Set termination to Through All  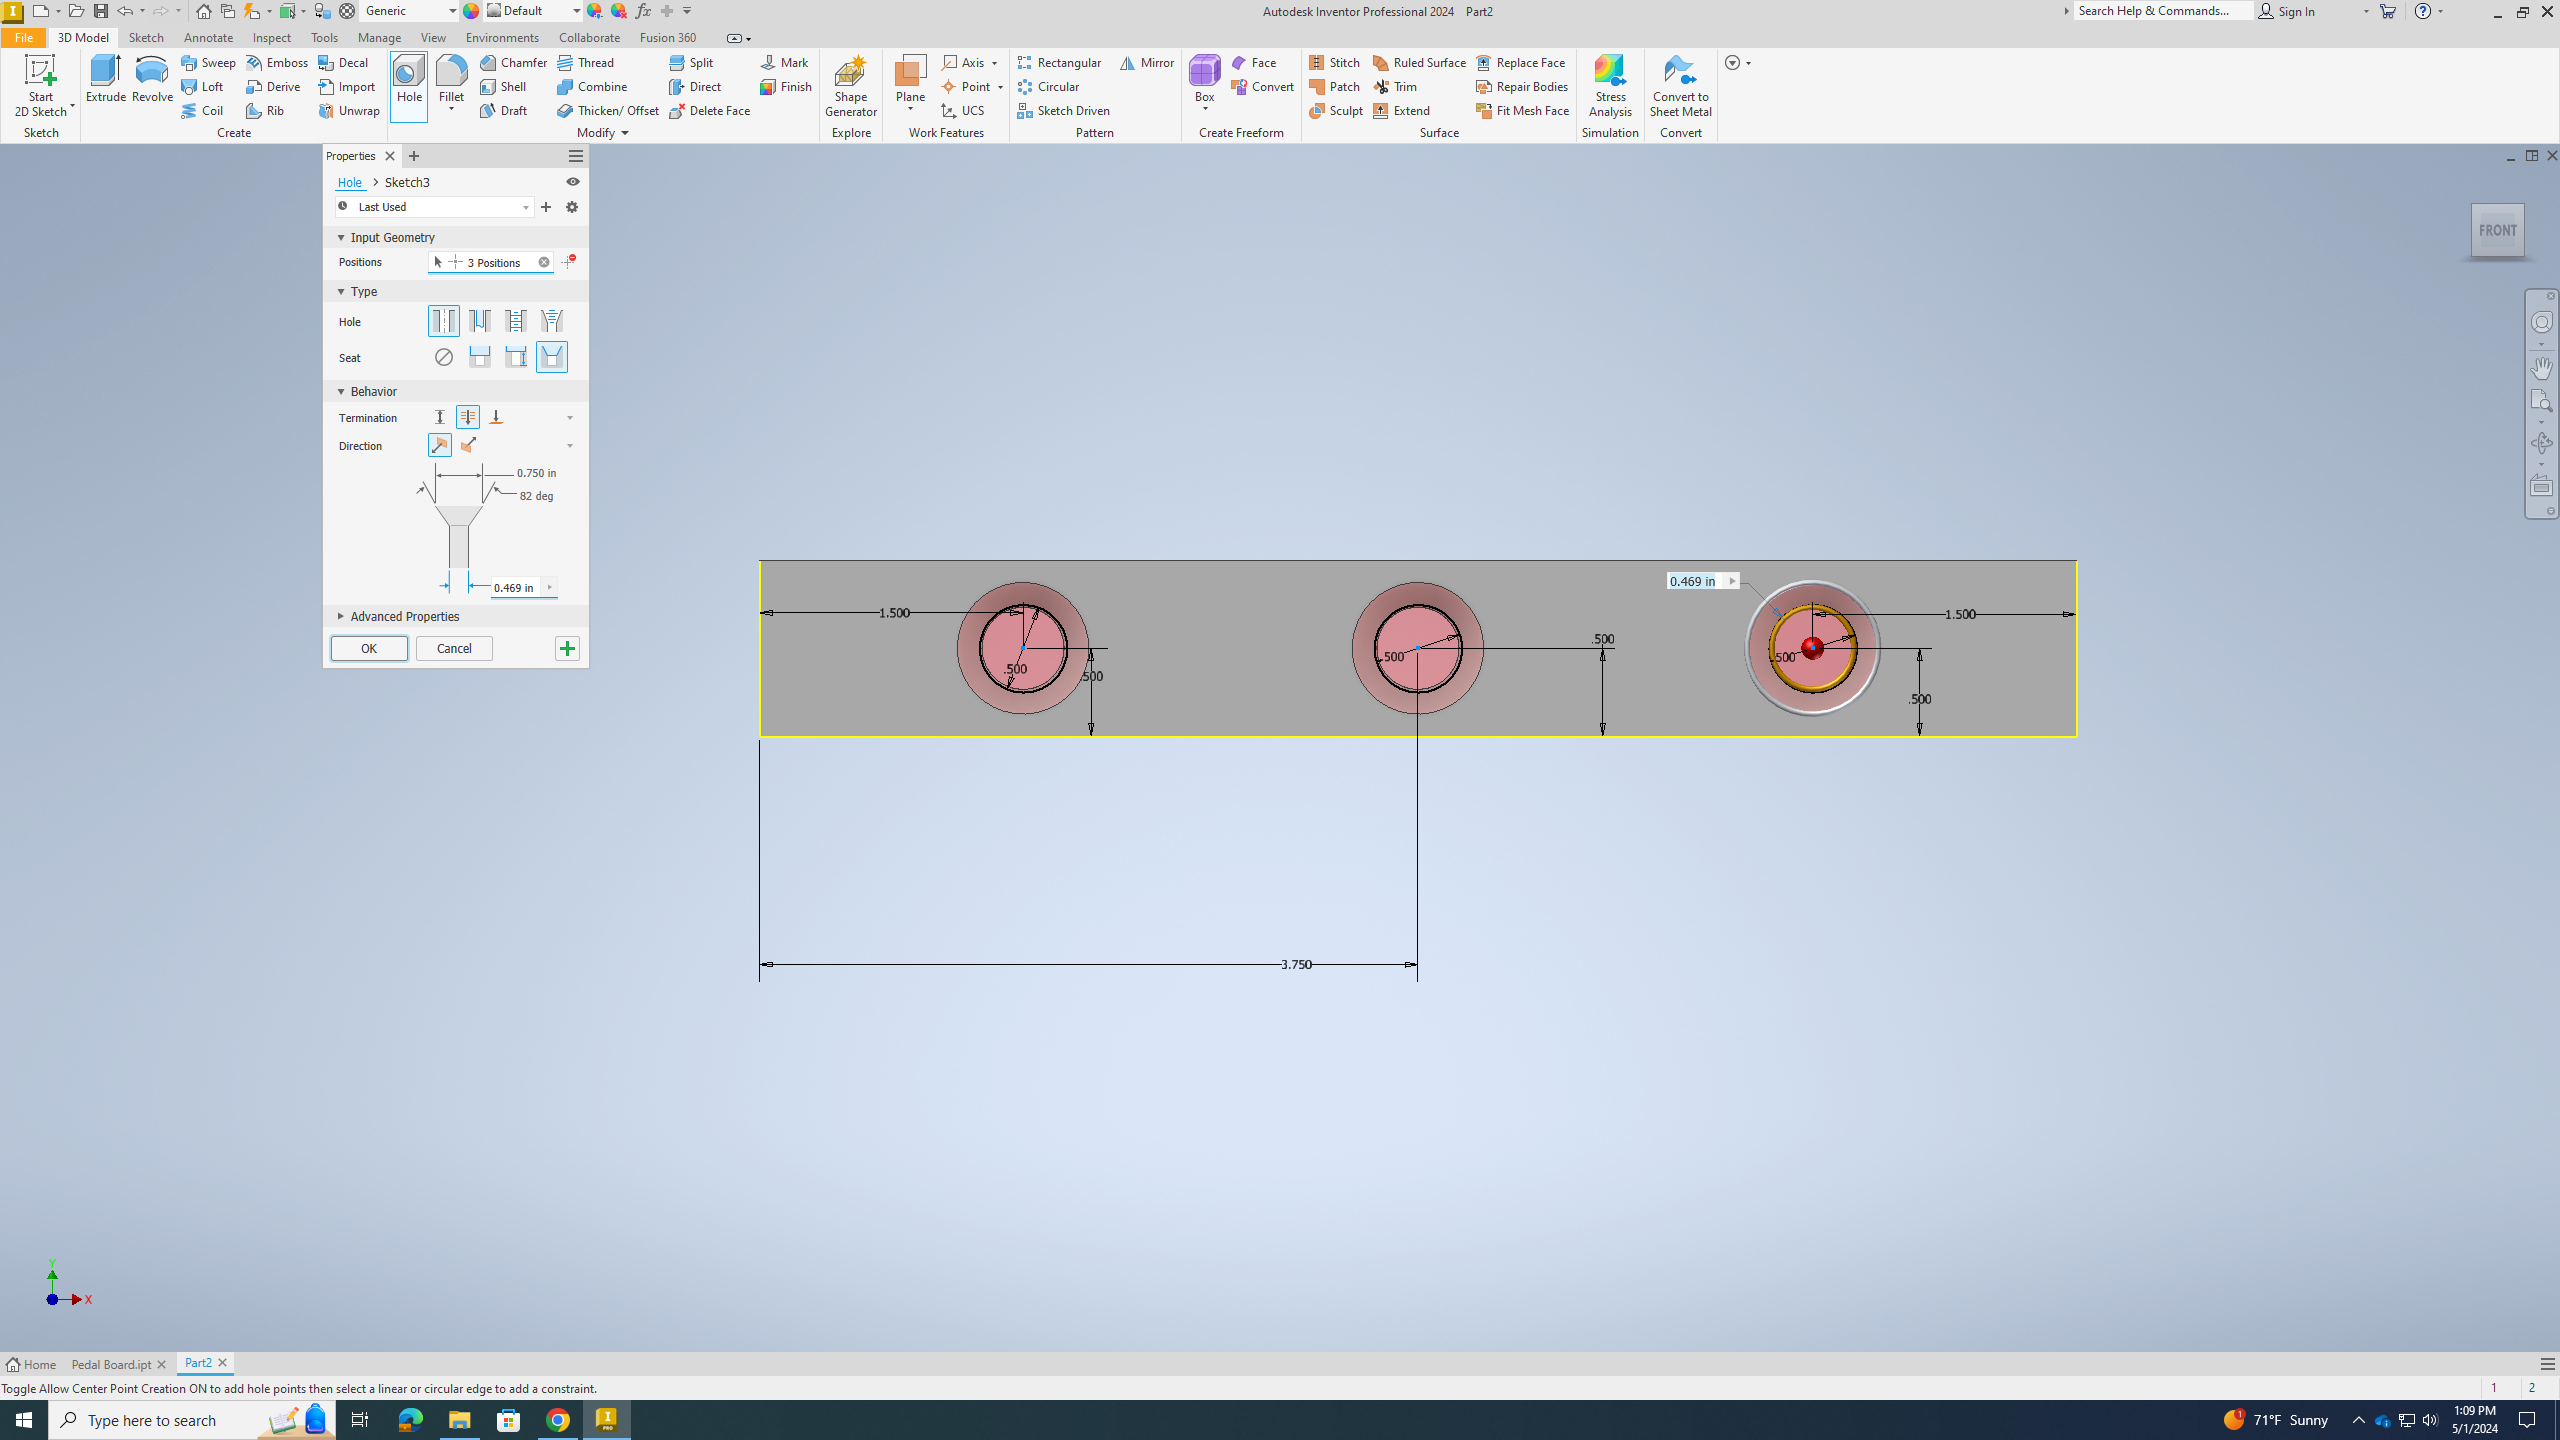click(x=468, y=417)
